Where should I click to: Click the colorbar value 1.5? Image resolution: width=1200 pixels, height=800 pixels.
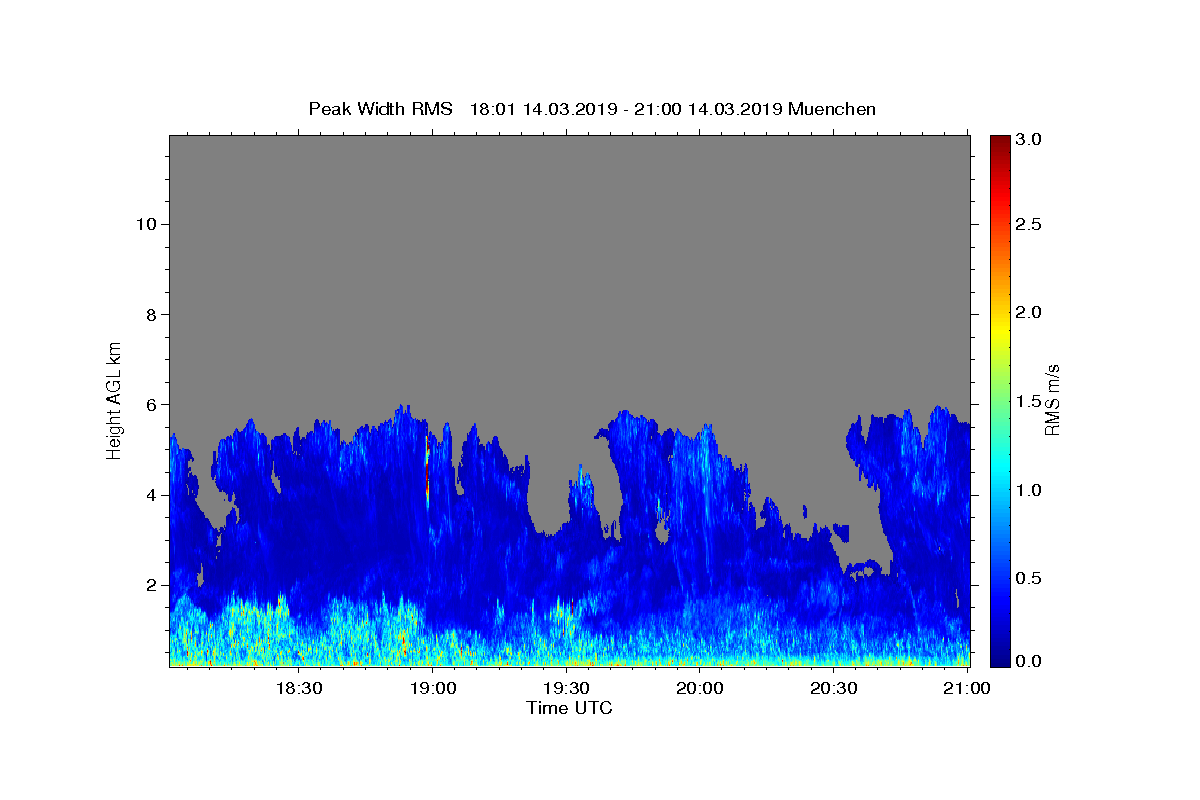(x=1029, y=401)
